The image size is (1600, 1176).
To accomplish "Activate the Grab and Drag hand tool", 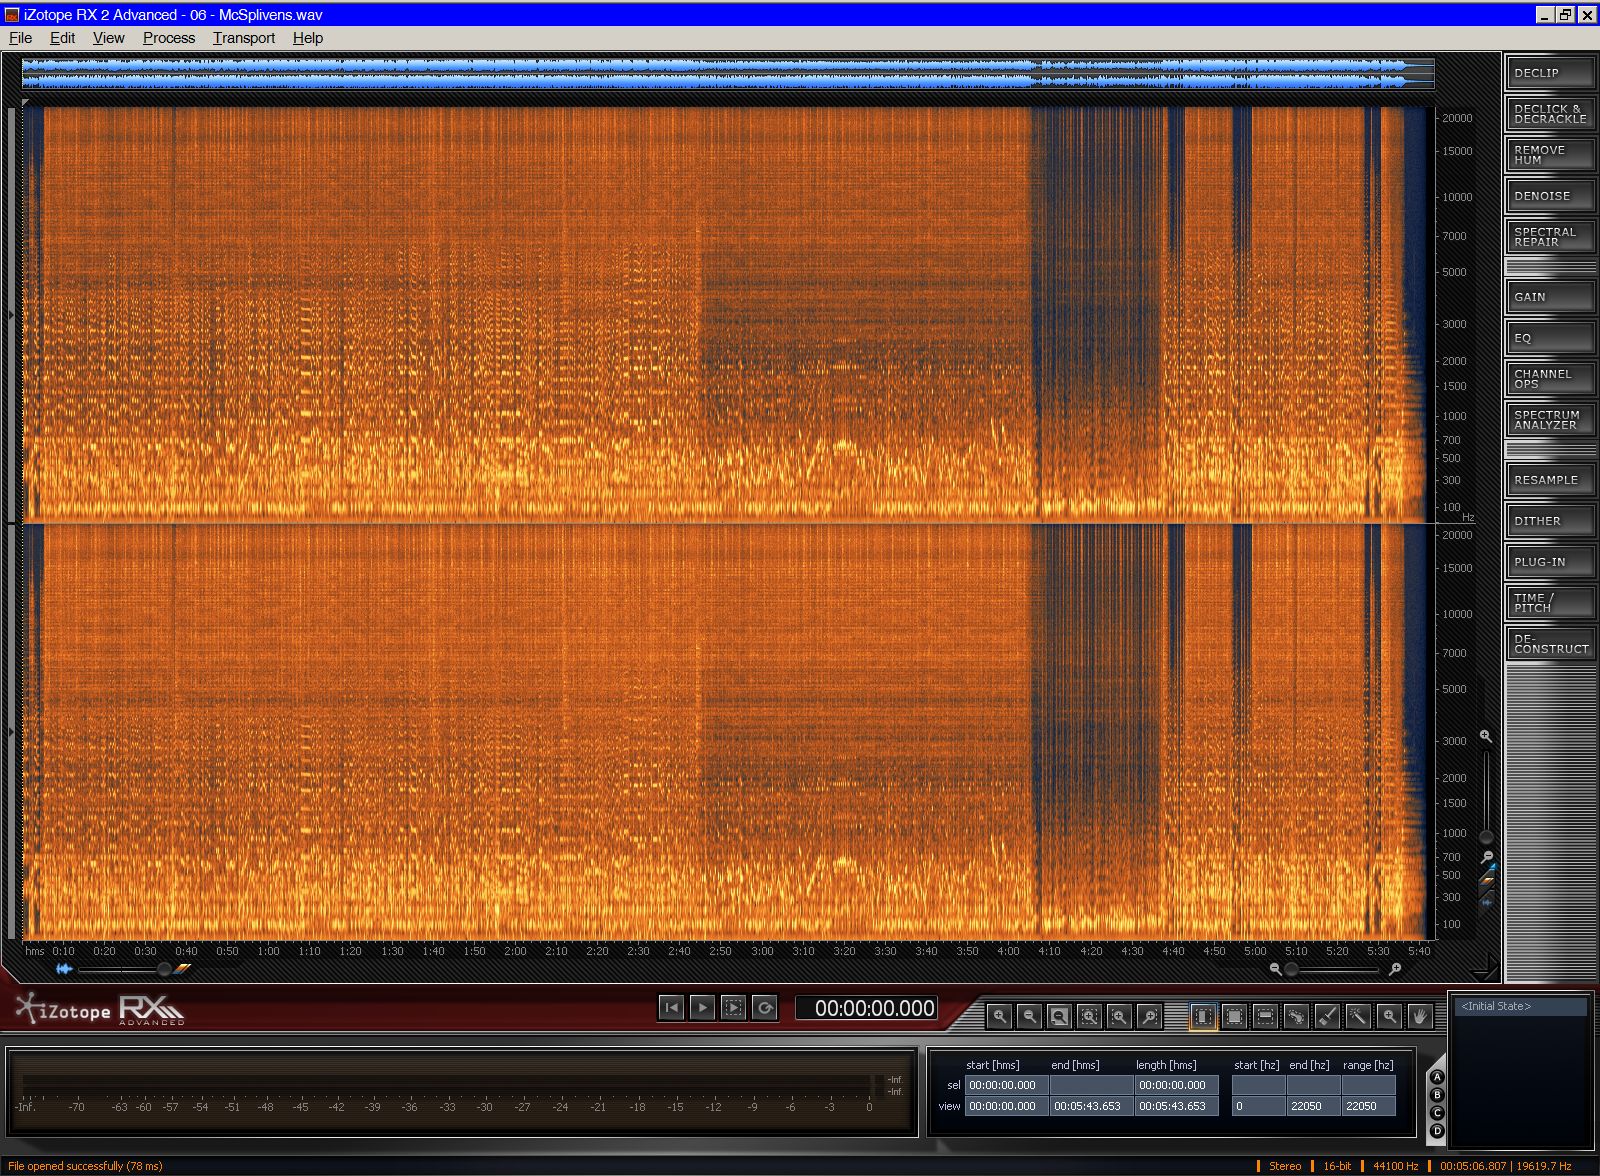I will 1419,1017.
